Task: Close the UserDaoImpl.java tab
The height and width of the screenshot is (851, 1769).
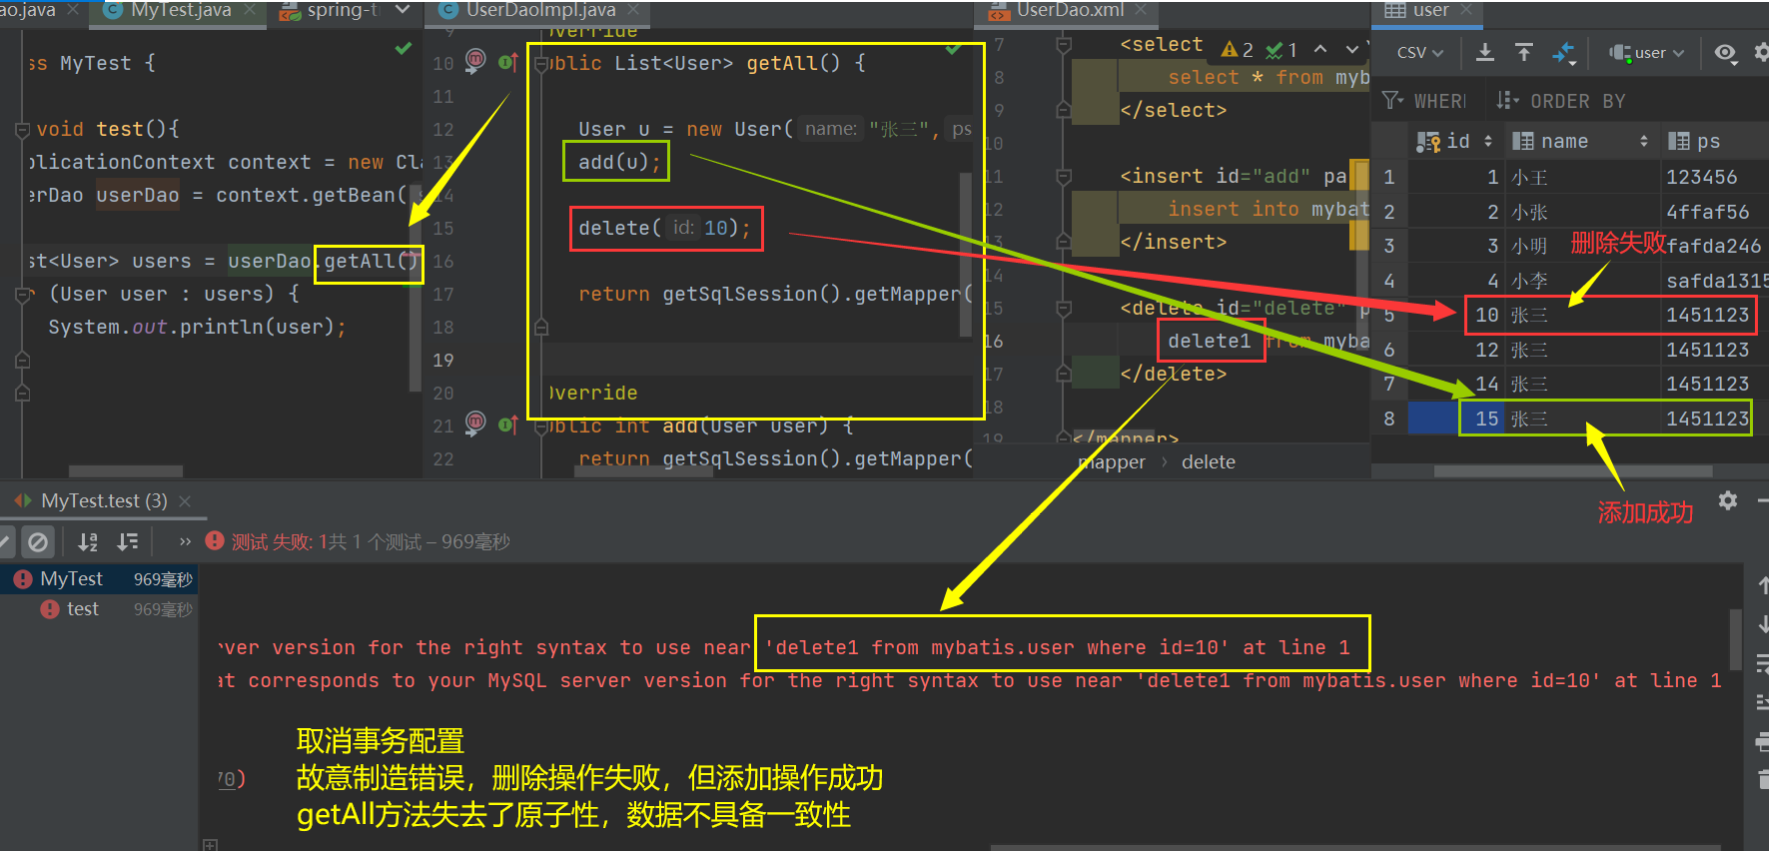Action: coord(633,10)
